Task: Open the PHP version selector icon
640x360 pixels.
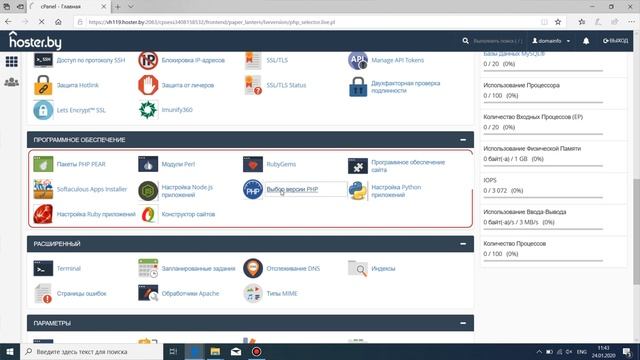Action: (253, 189)
